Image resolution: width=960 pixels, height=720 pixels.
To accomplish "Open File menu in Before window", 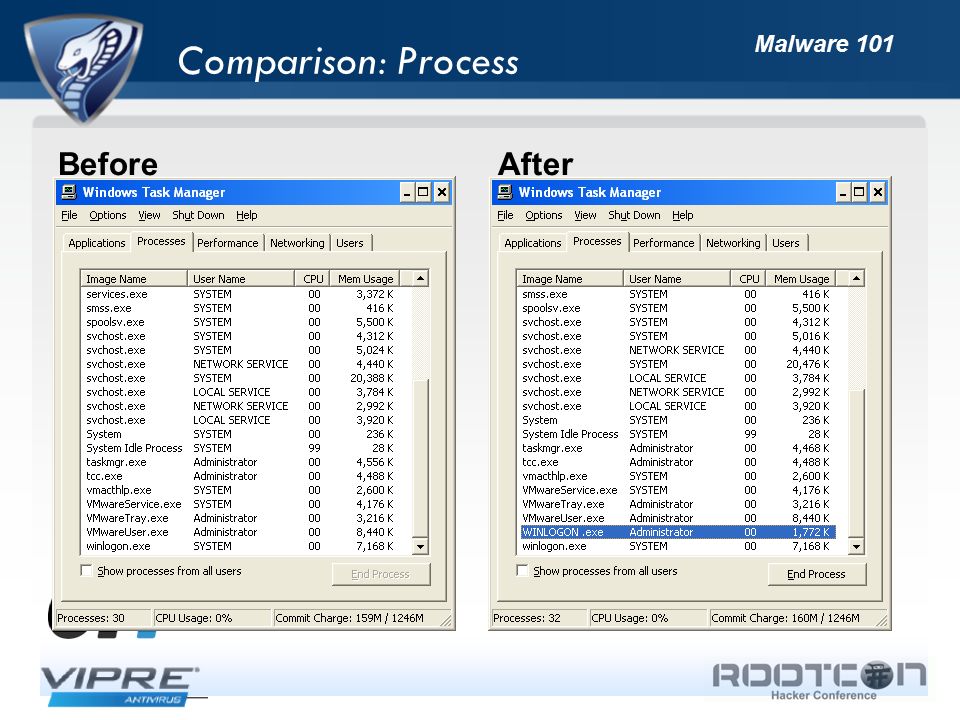I will pyautogui.click(x=69, y=215).
